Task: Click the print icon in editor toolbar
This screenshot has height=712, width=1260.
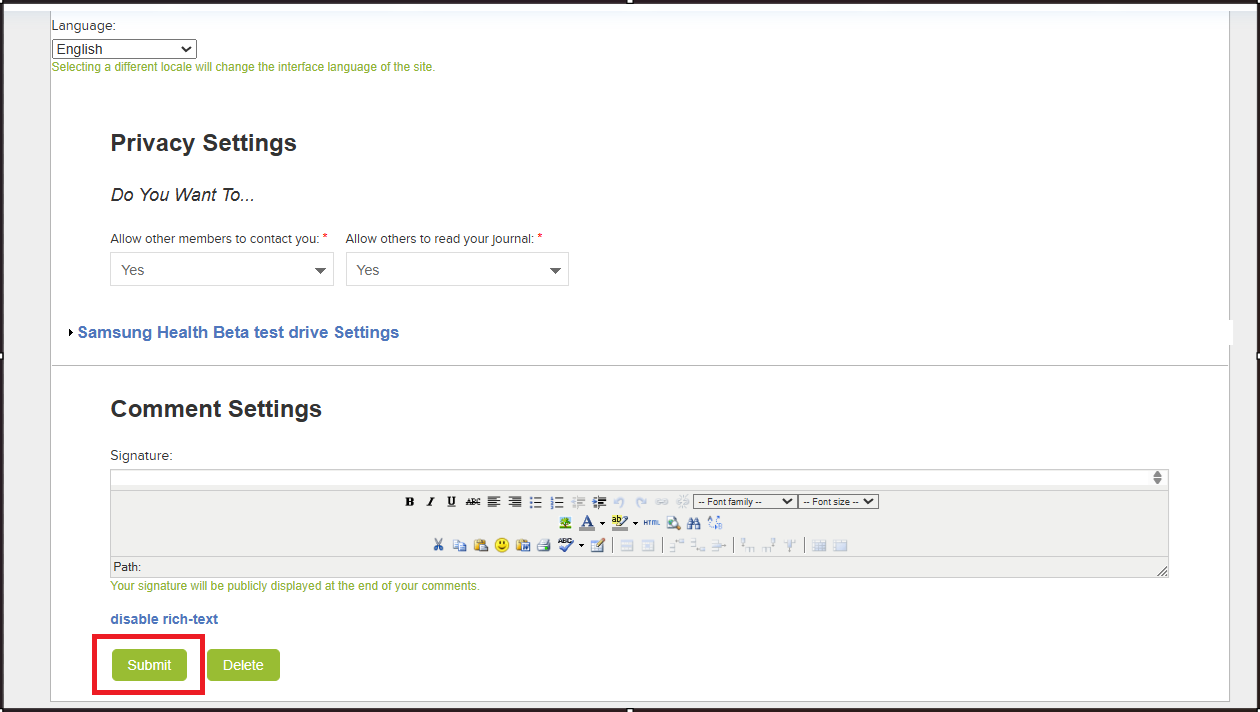Action: 543,546
